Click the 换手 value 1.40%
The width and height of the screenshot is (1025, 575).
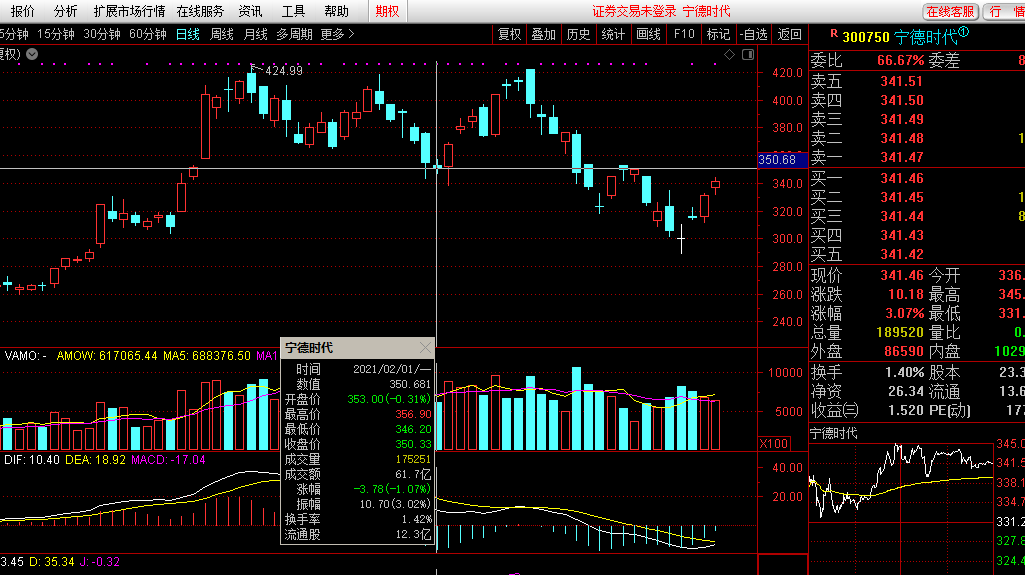[x=904, y=372]
